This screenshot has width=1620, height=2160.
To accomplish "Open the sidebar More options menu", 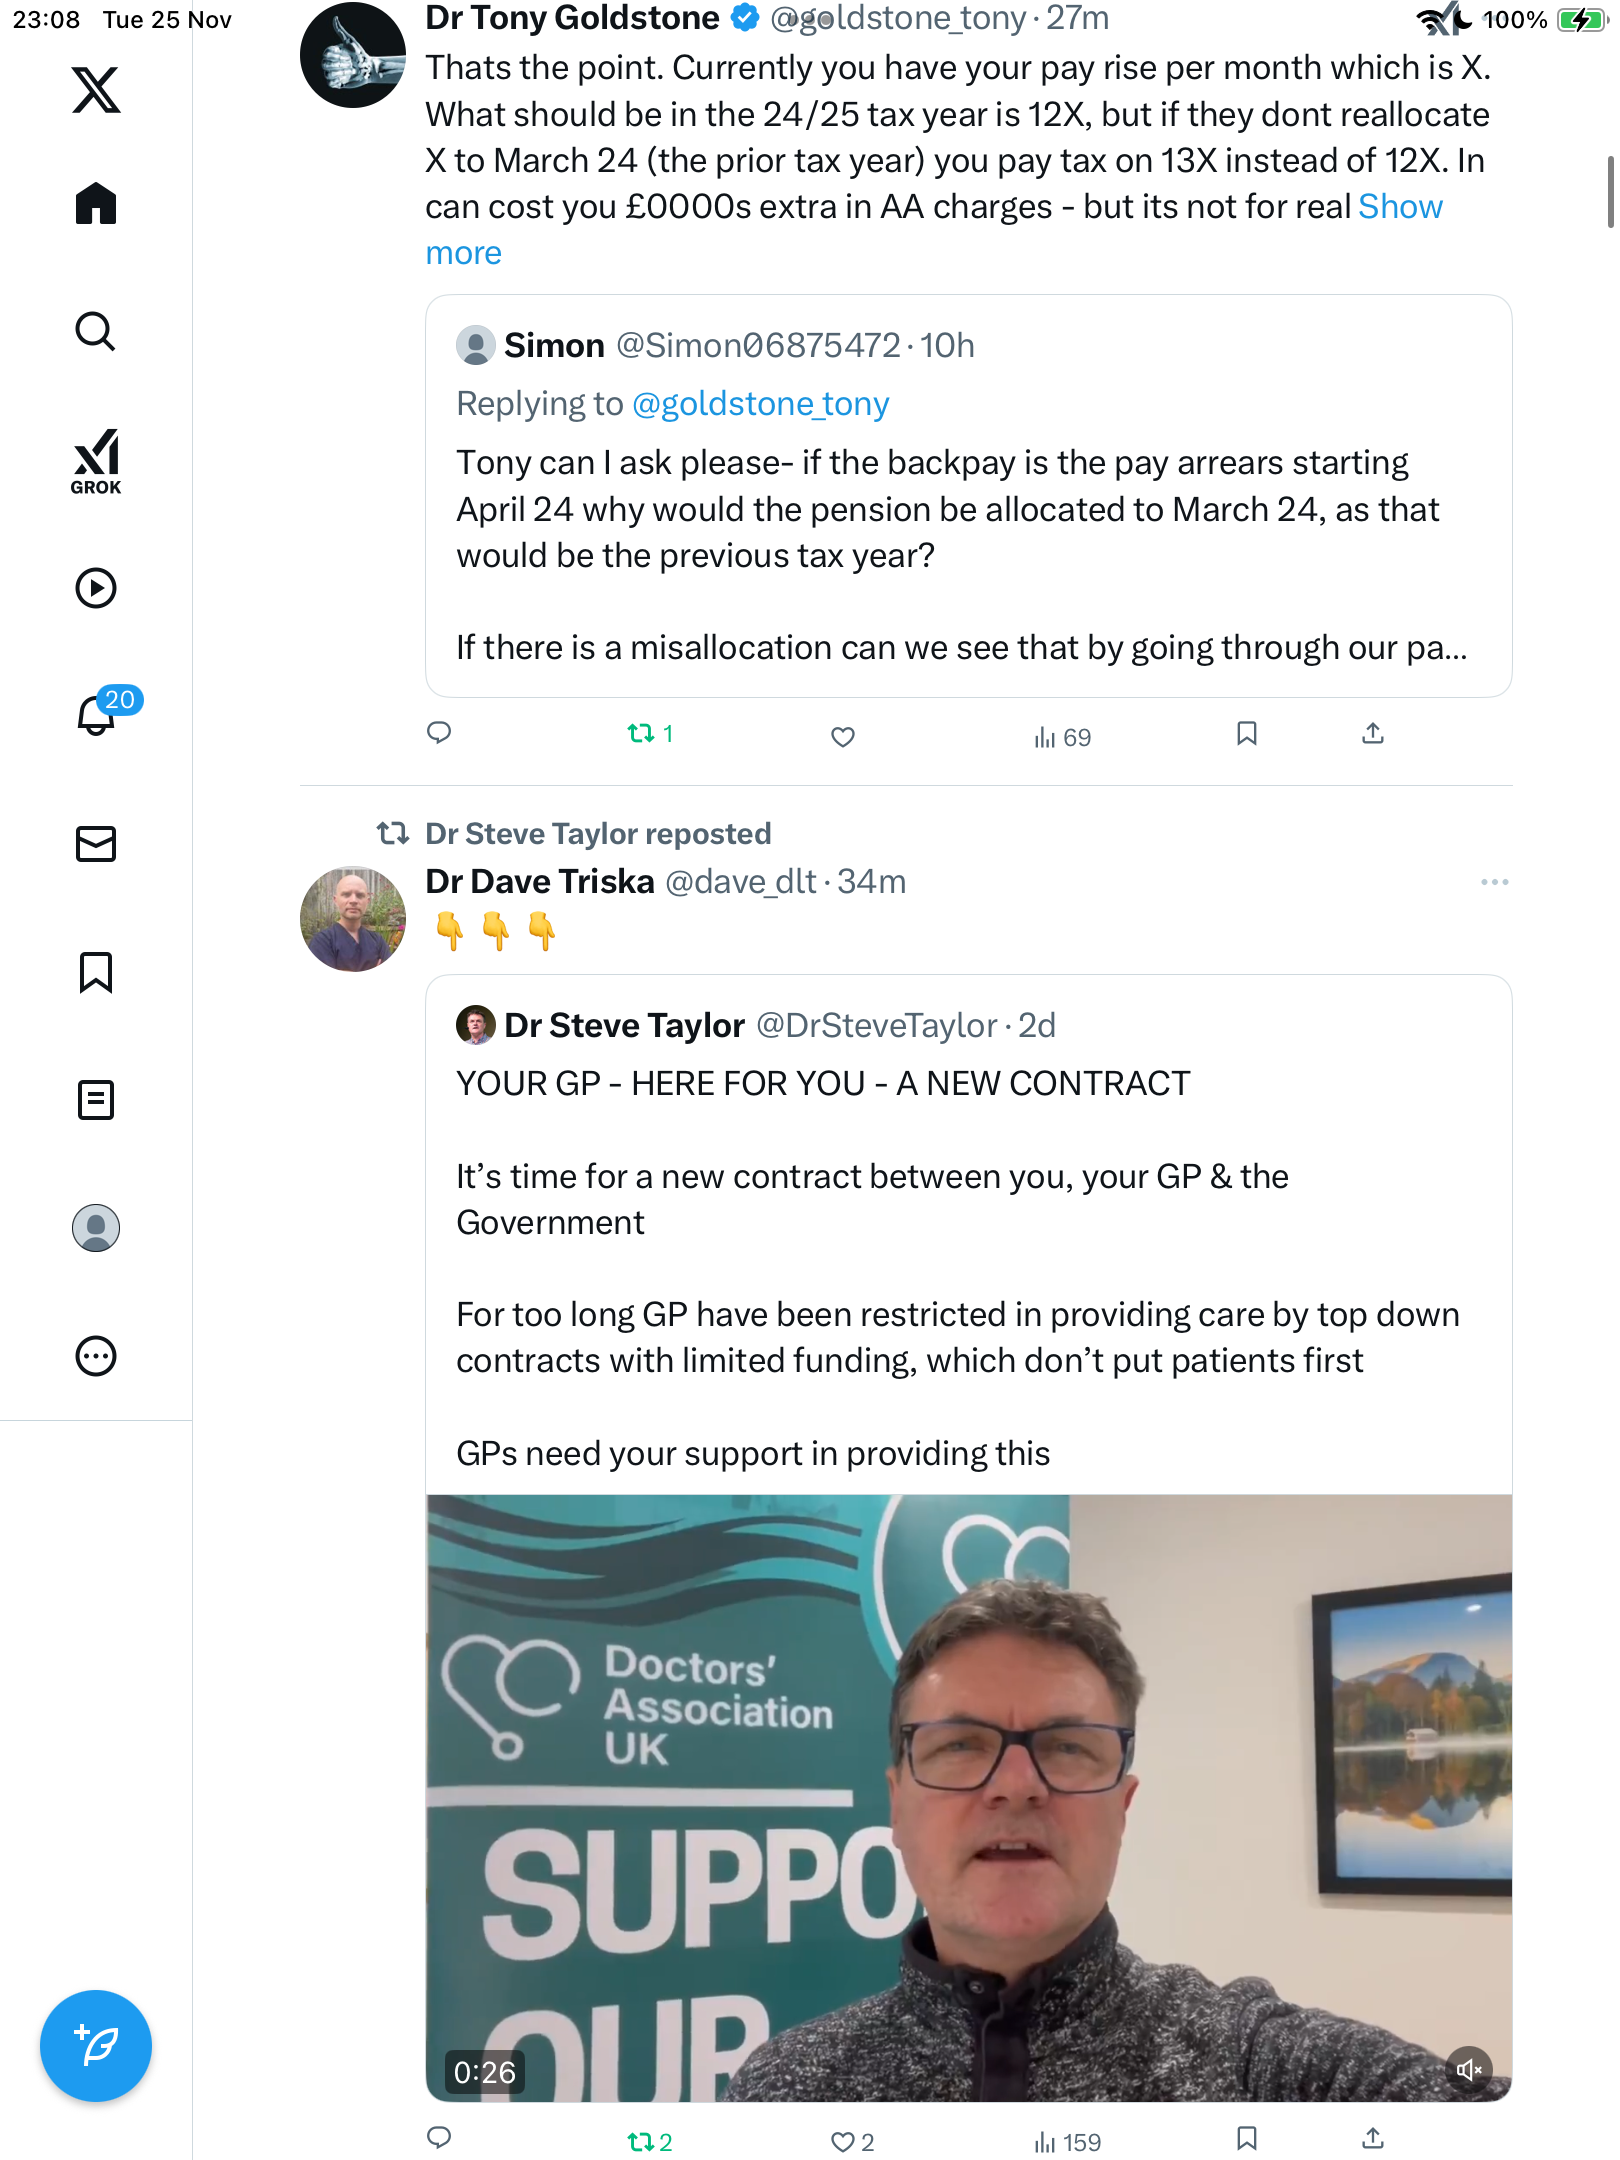I will pyautogui.click(x=96, y=1356).
